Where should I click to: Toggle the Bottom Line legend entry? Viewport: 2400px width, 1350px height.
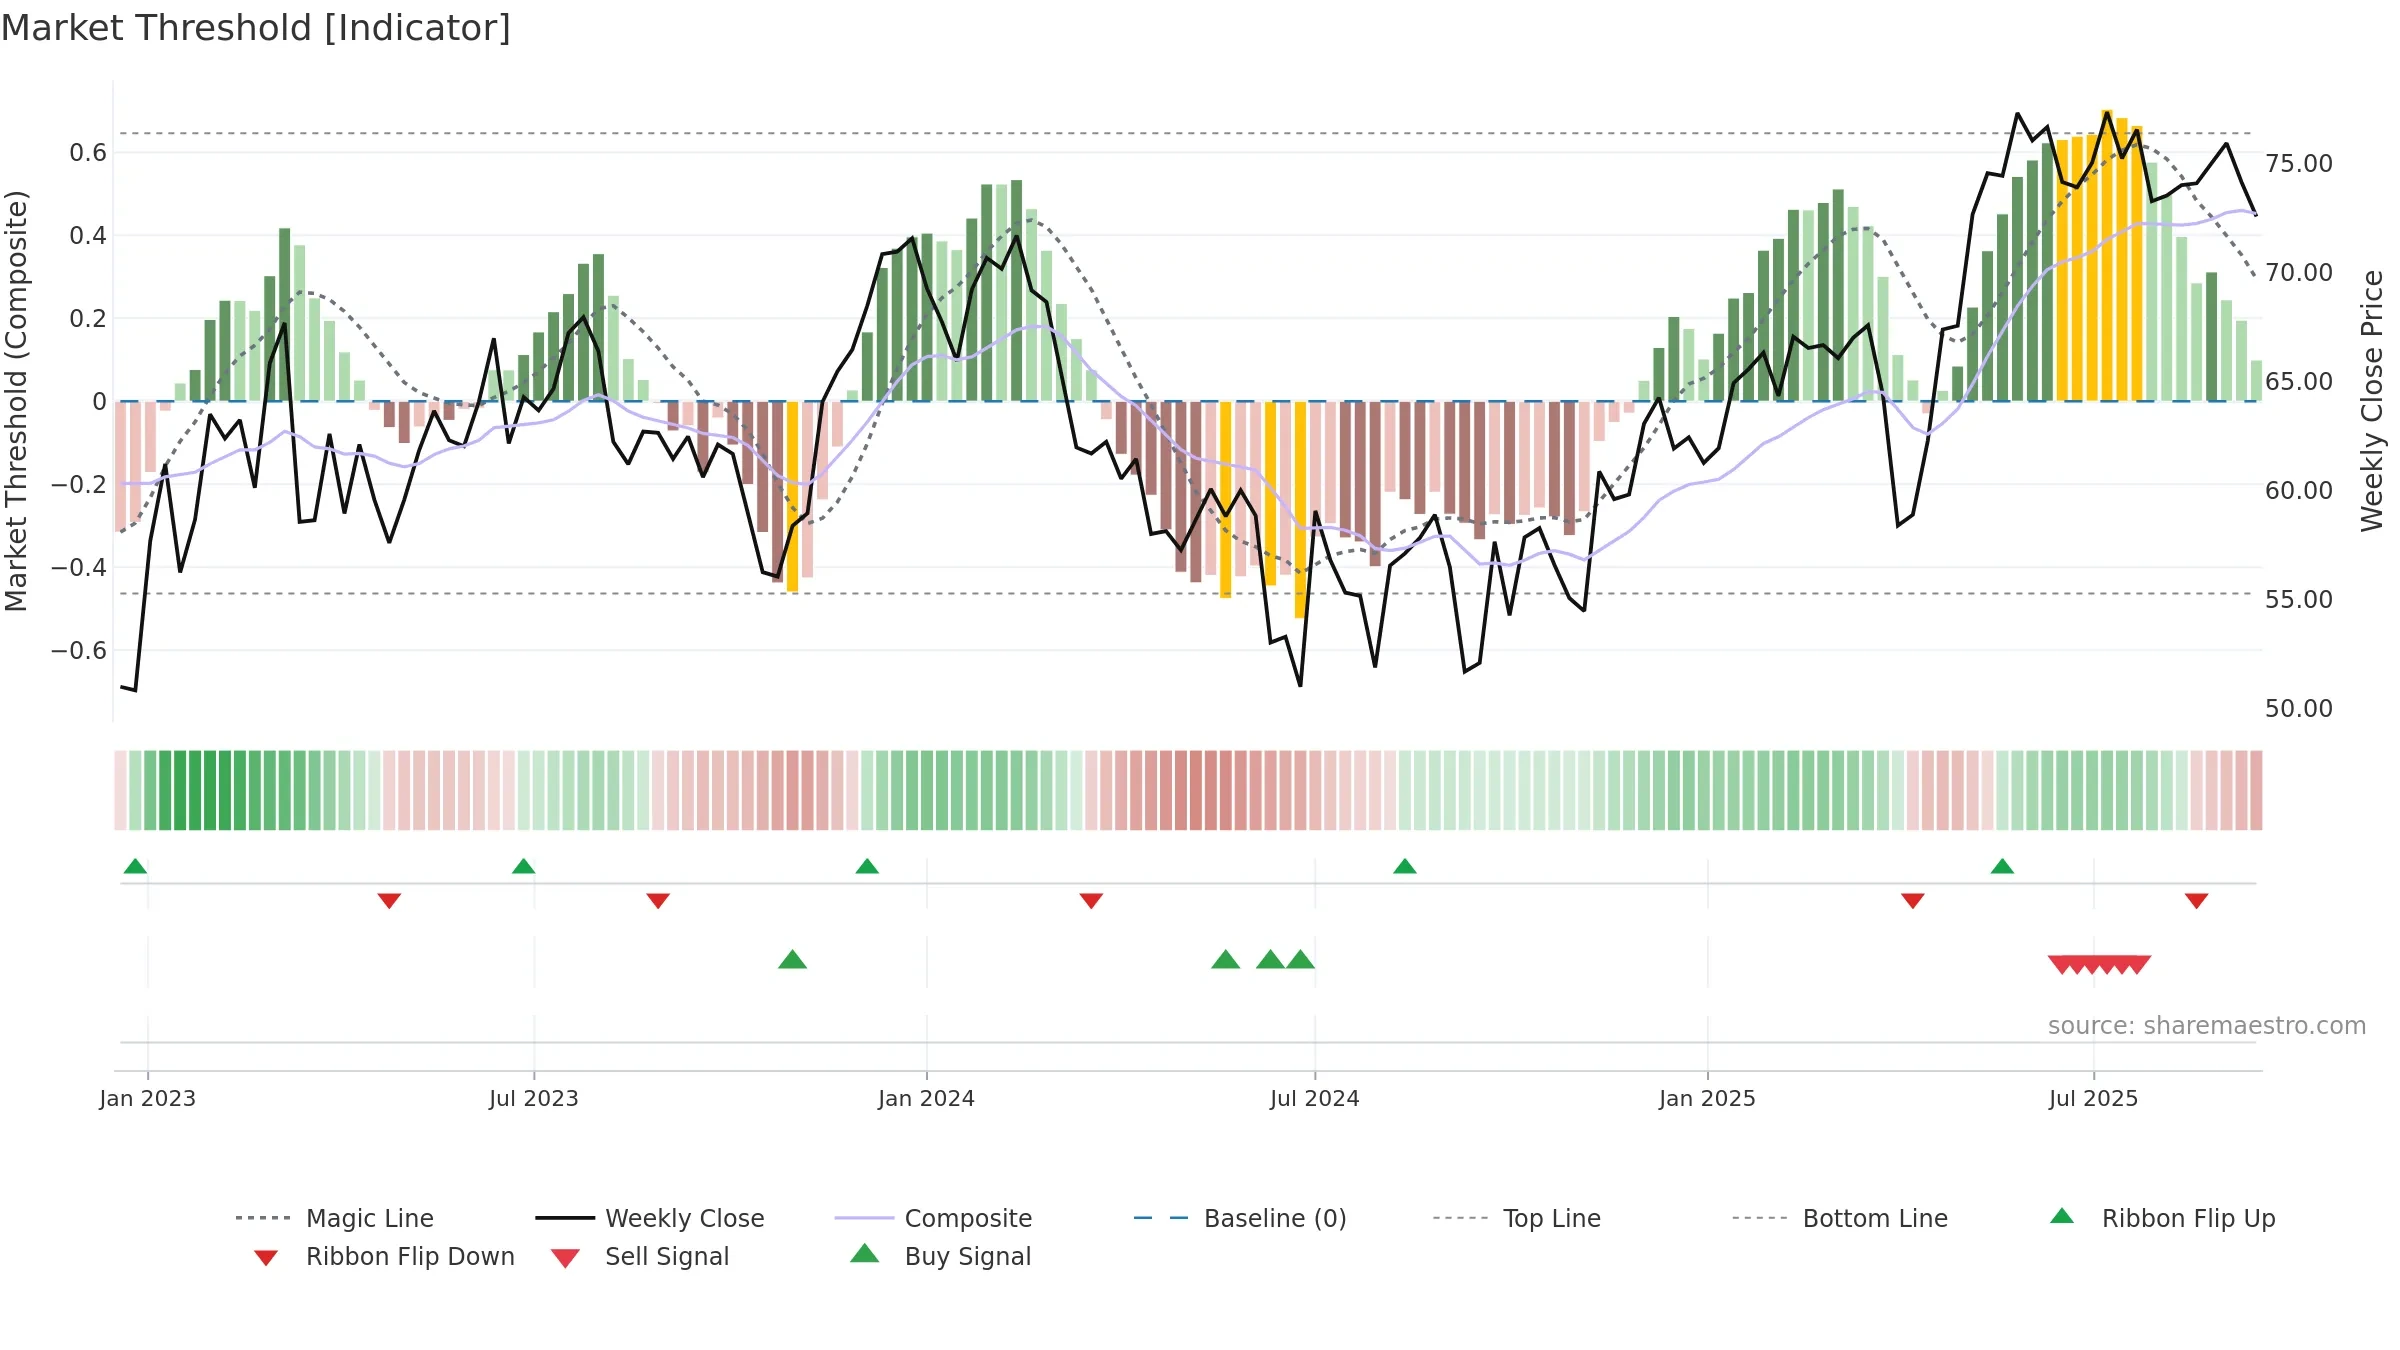(1840, 1218)
